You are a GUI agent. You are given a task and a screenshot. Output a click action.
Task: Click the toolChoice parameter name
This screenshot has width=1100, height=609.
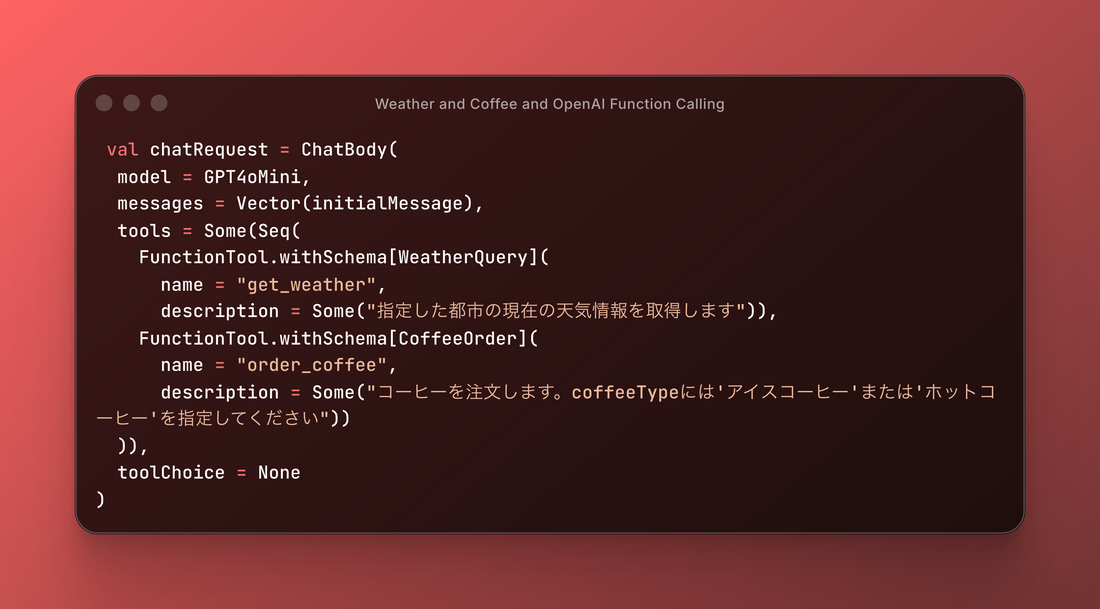point(171,472)
